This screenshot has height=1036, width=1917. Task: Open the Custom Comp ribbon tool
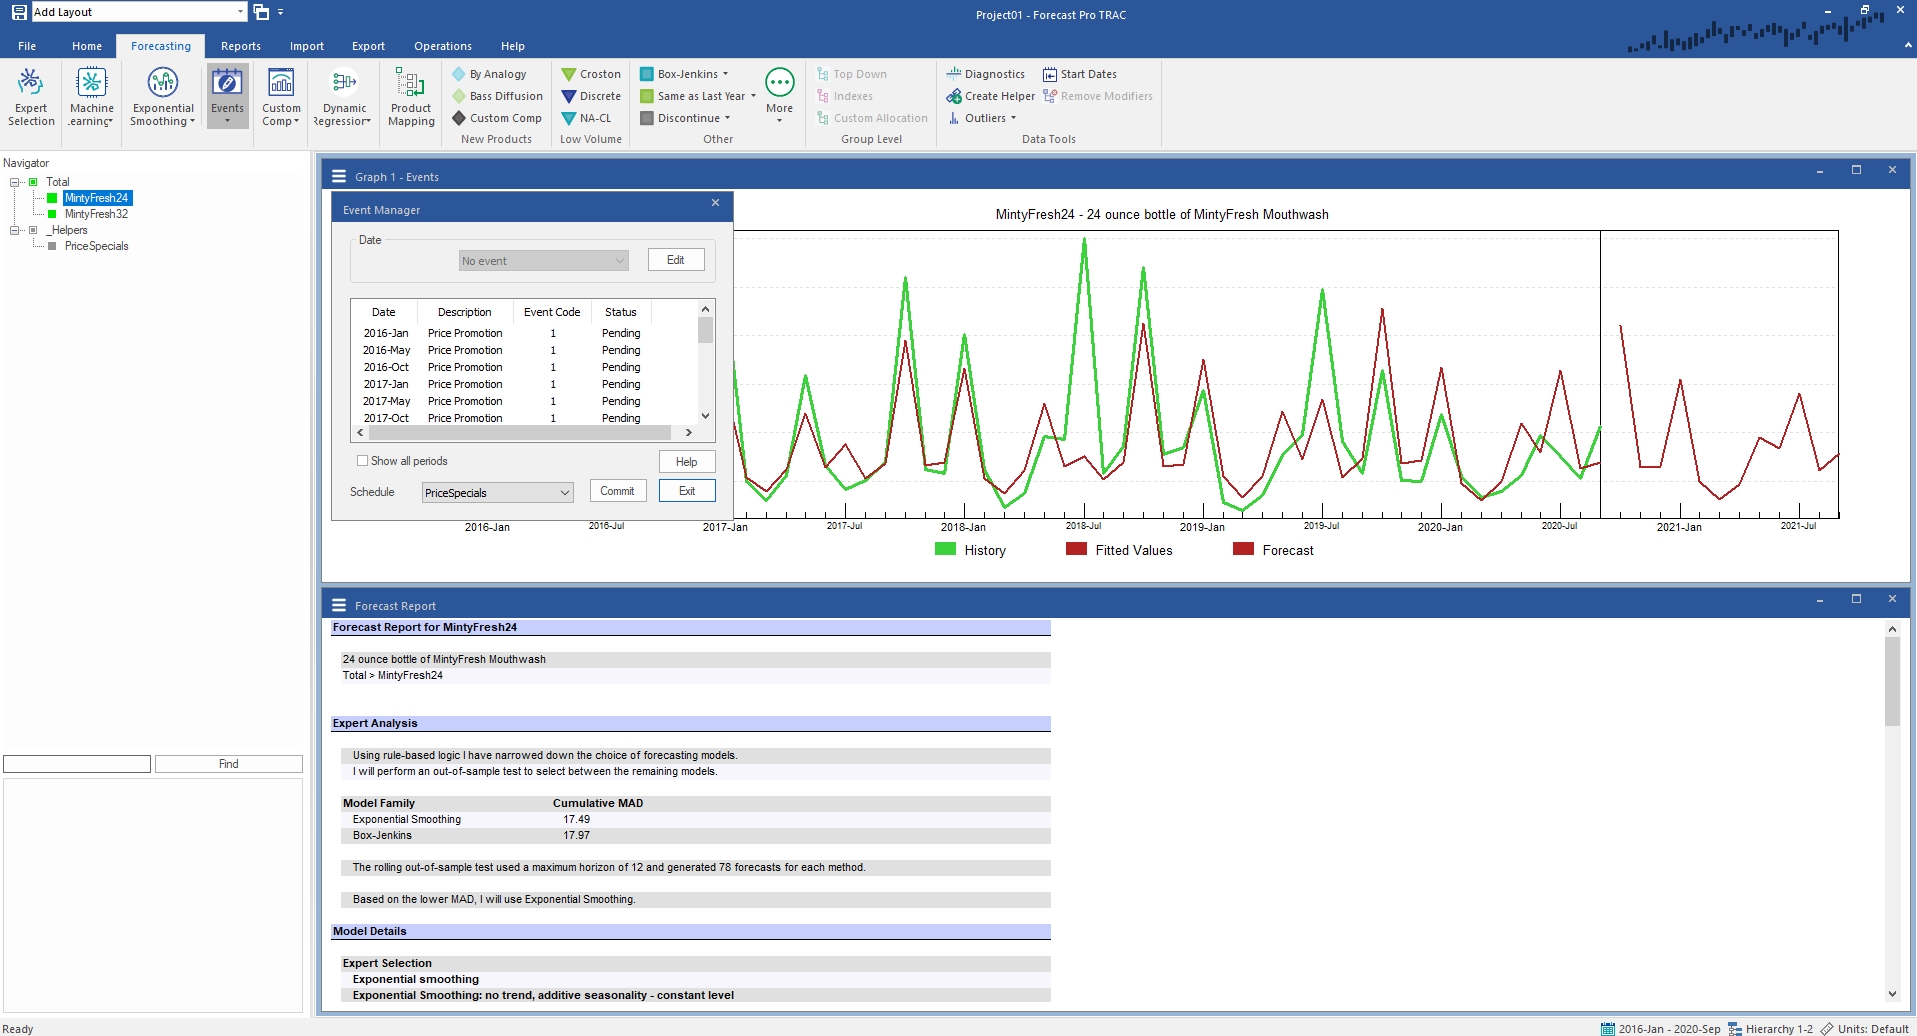[x=281, y=97]
